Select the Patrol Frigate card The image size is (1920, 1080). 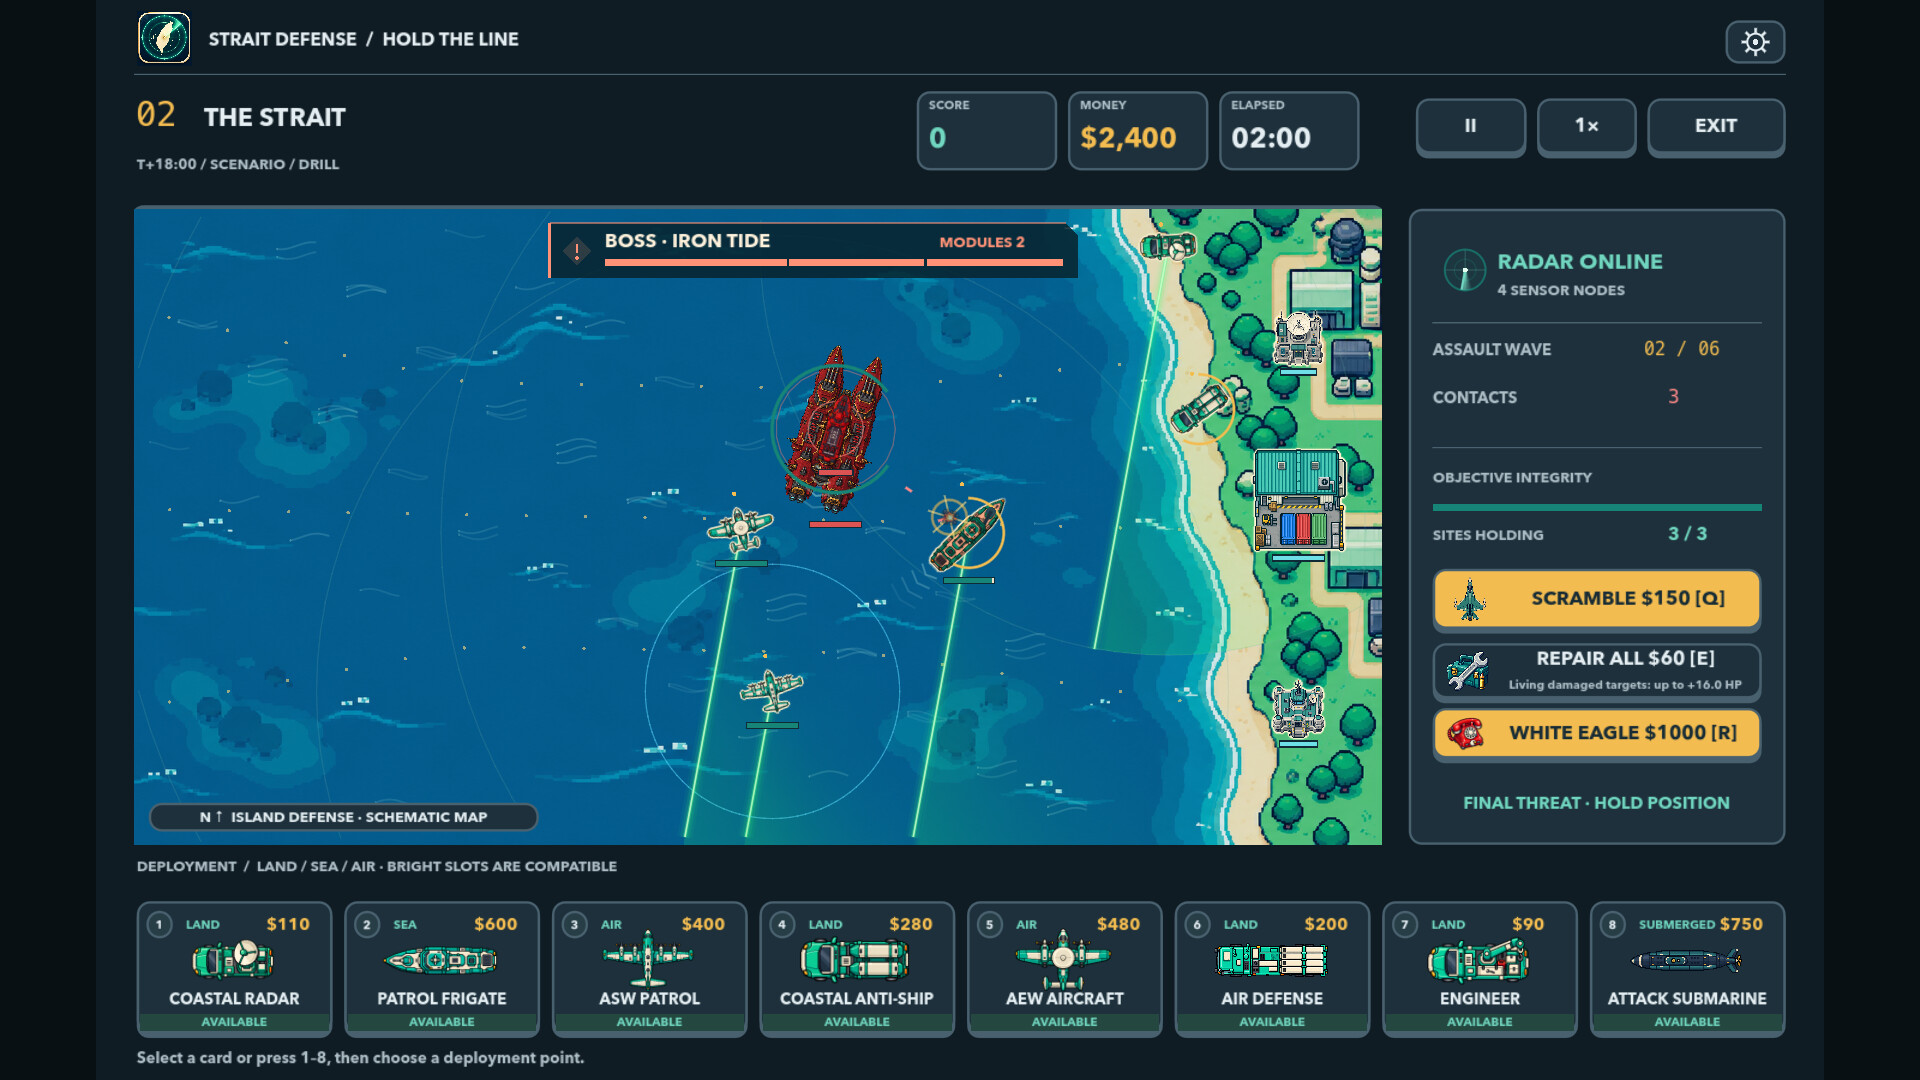click(x=442, y=969)
